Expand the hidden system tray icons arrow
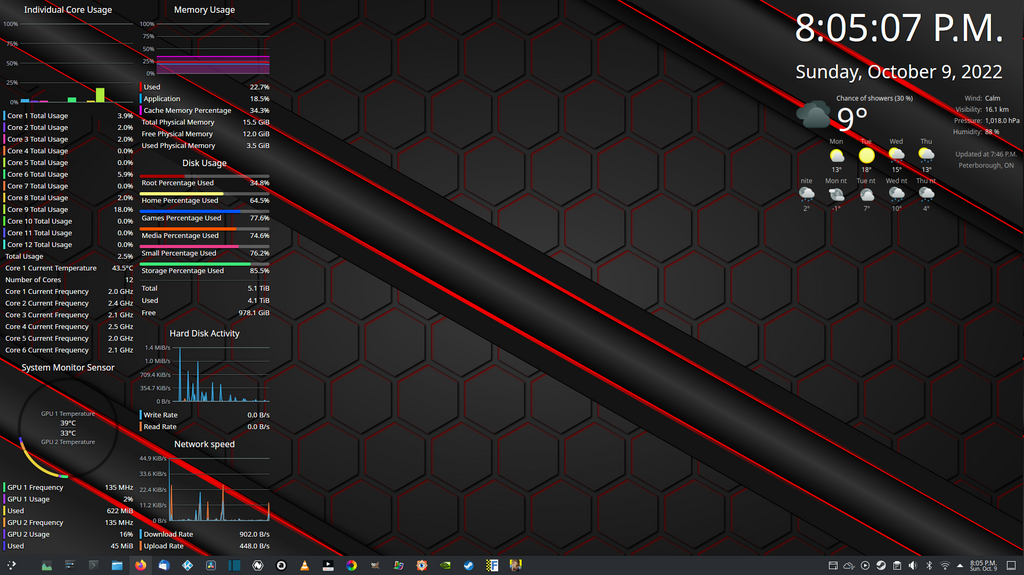This screenshot has width=1024, height=575. coord(960,565)
